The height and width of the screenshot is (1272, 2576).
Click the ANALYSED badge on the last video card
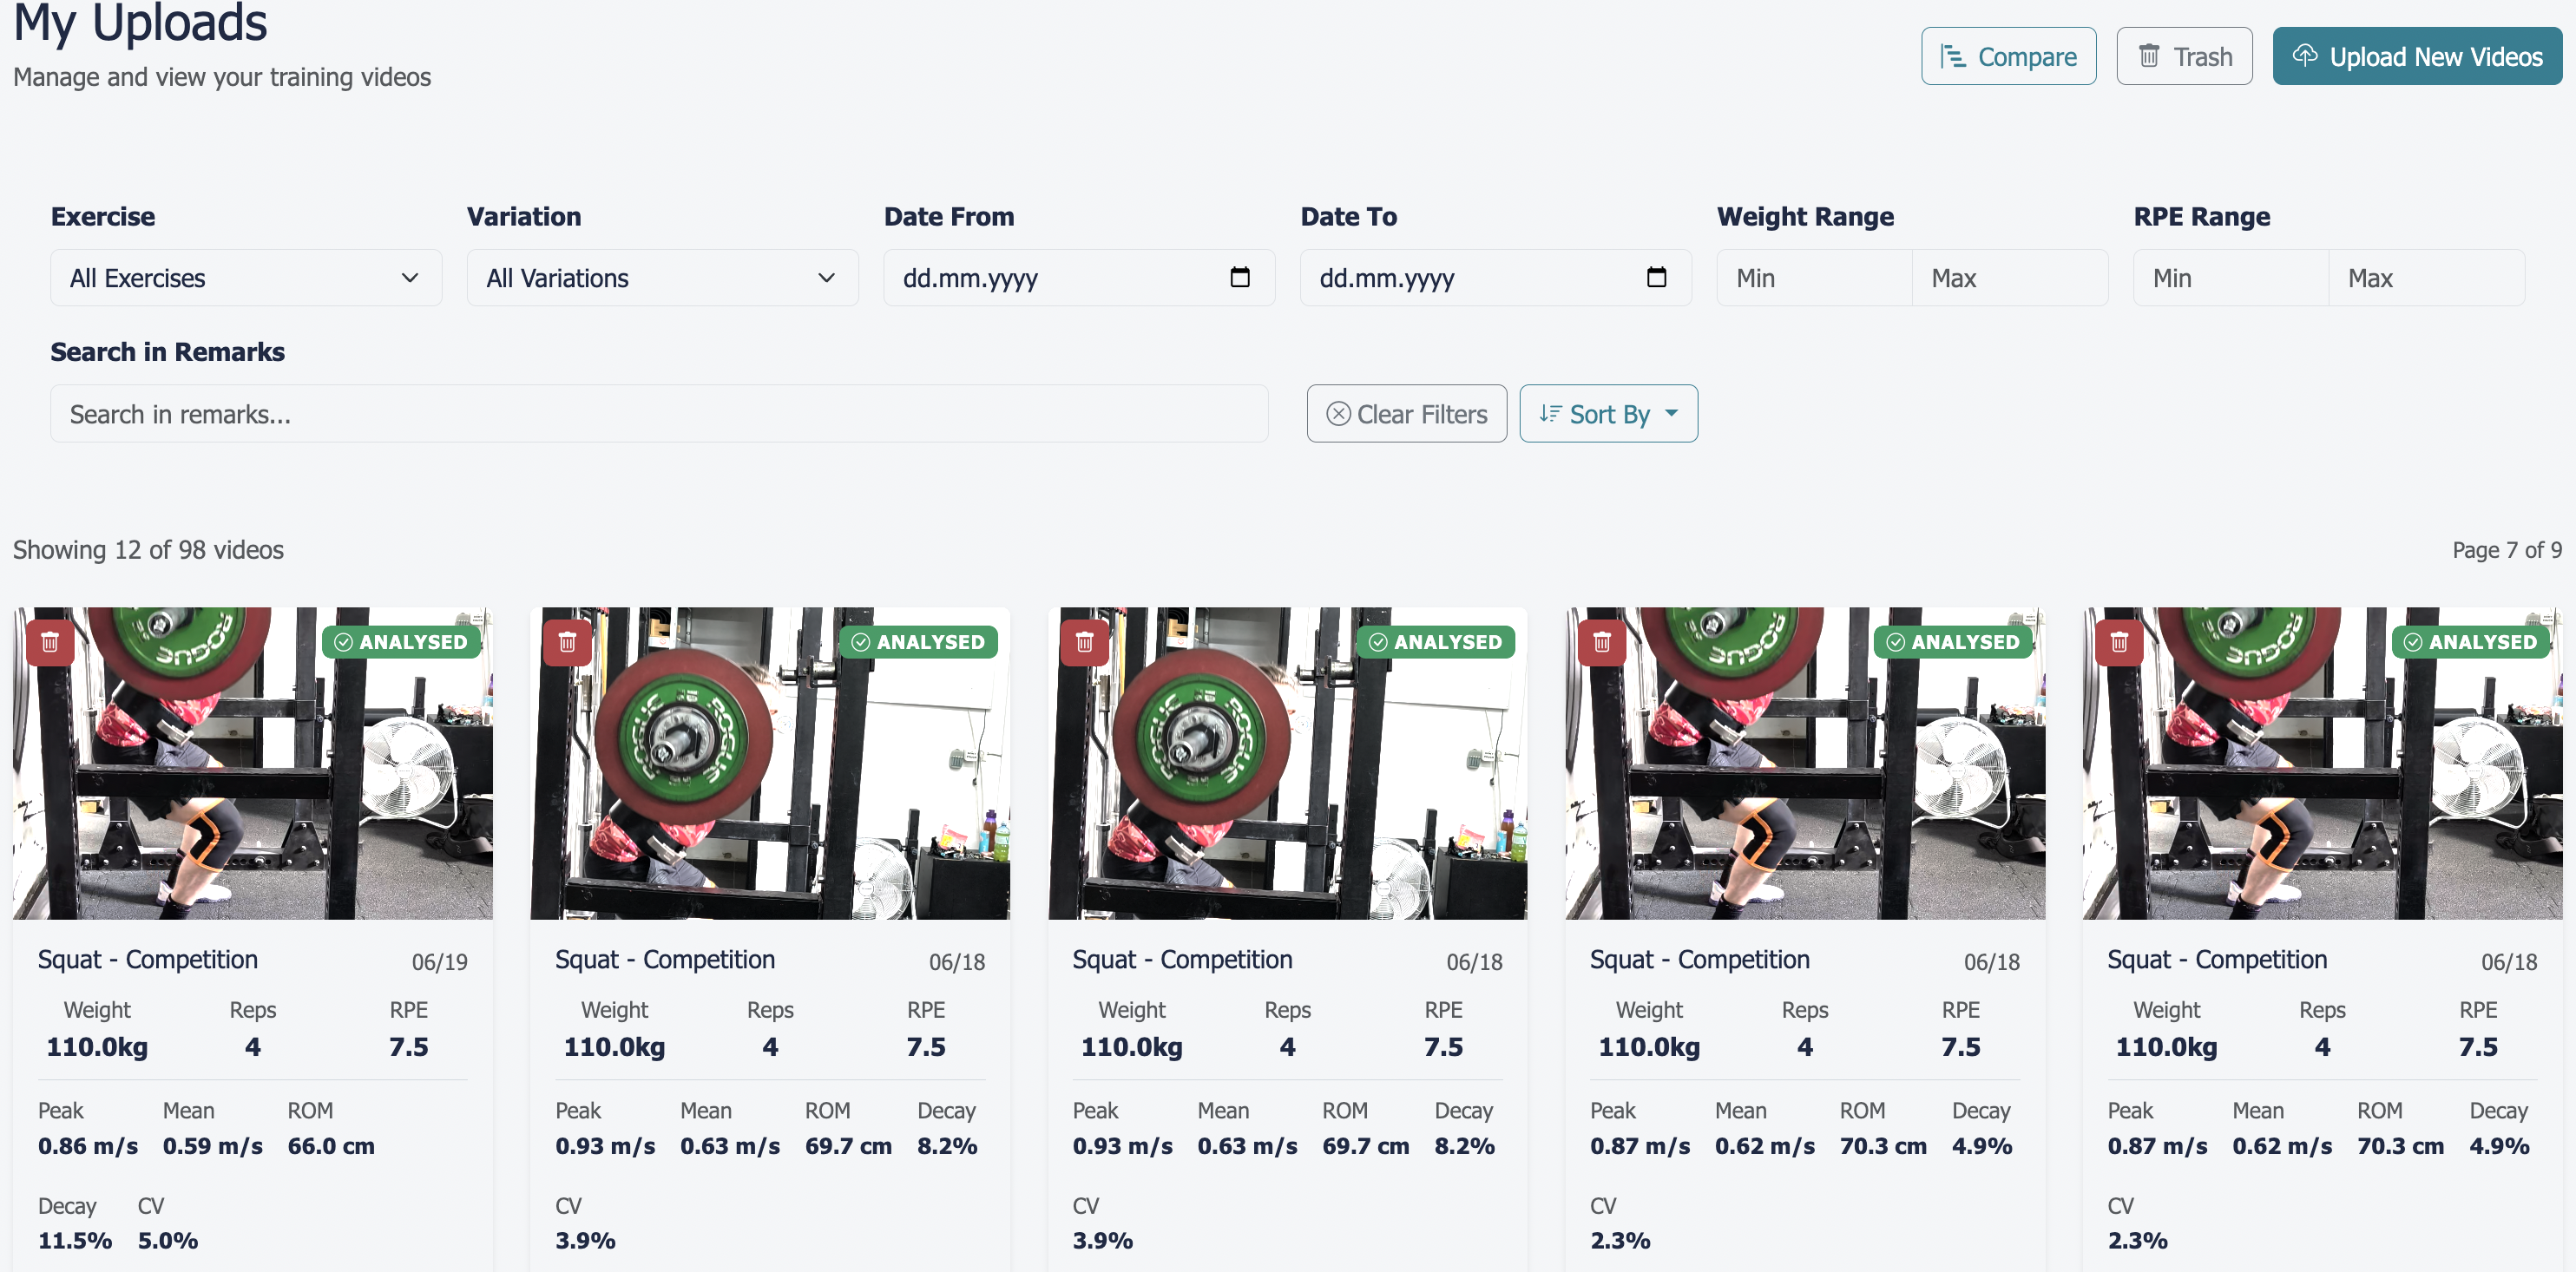2471,642
